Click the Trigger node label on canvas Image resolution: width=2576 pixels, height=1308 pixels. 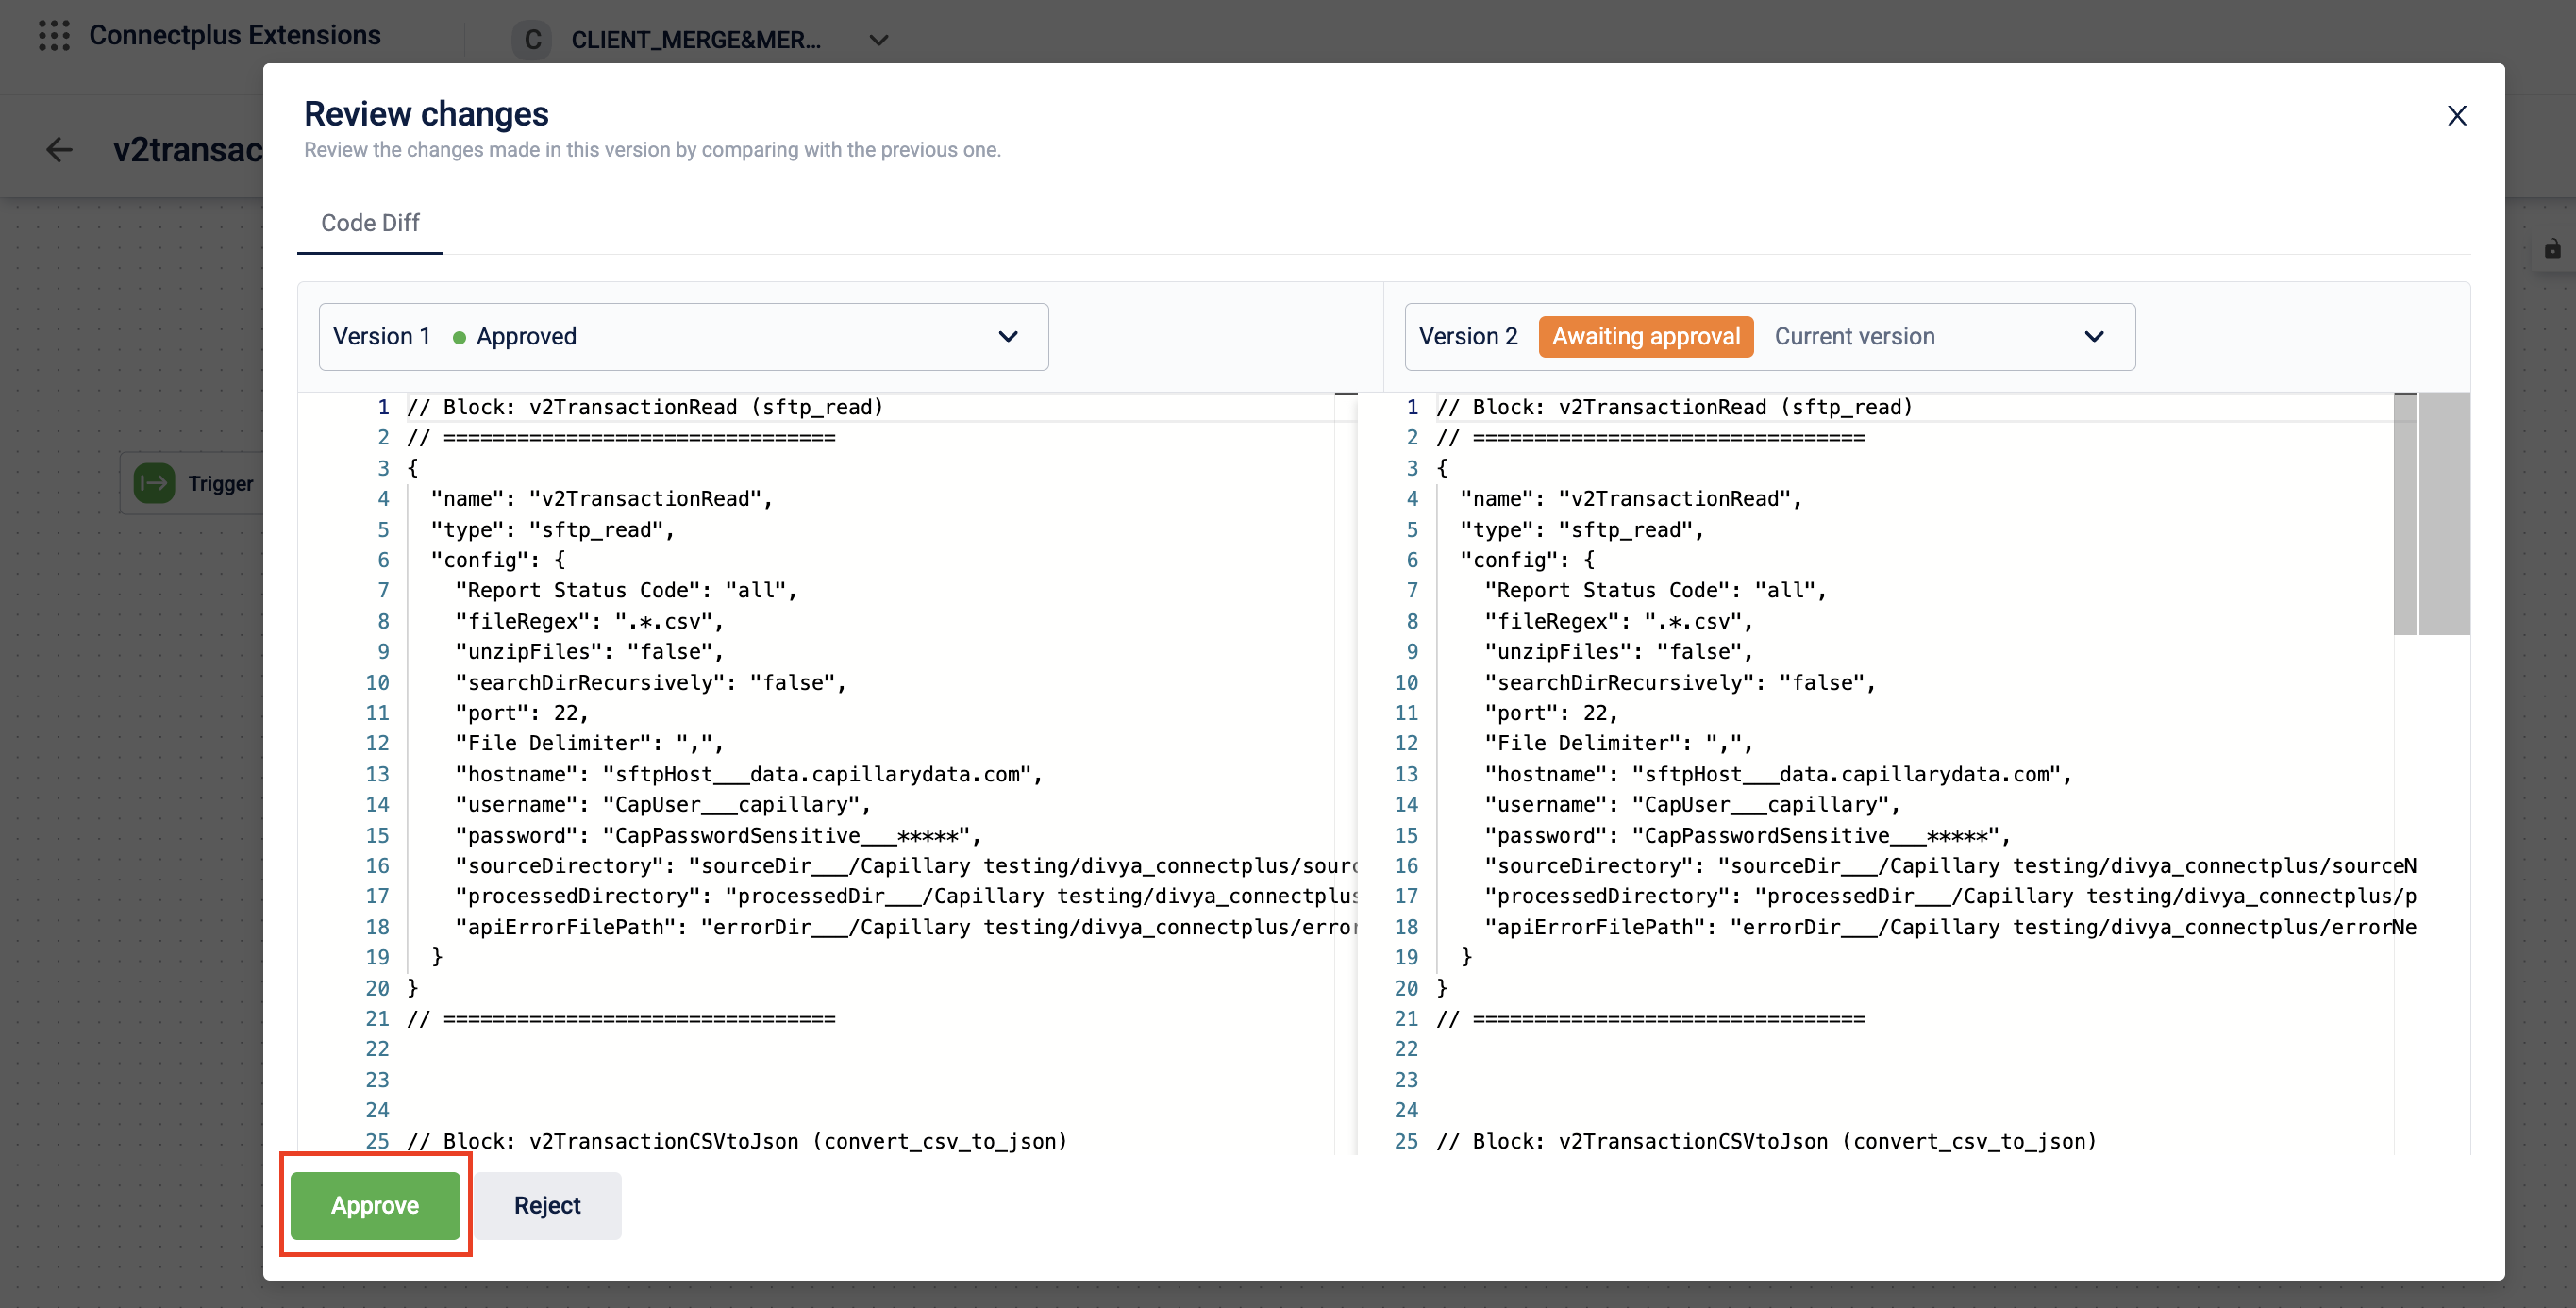tap(220, 484)
